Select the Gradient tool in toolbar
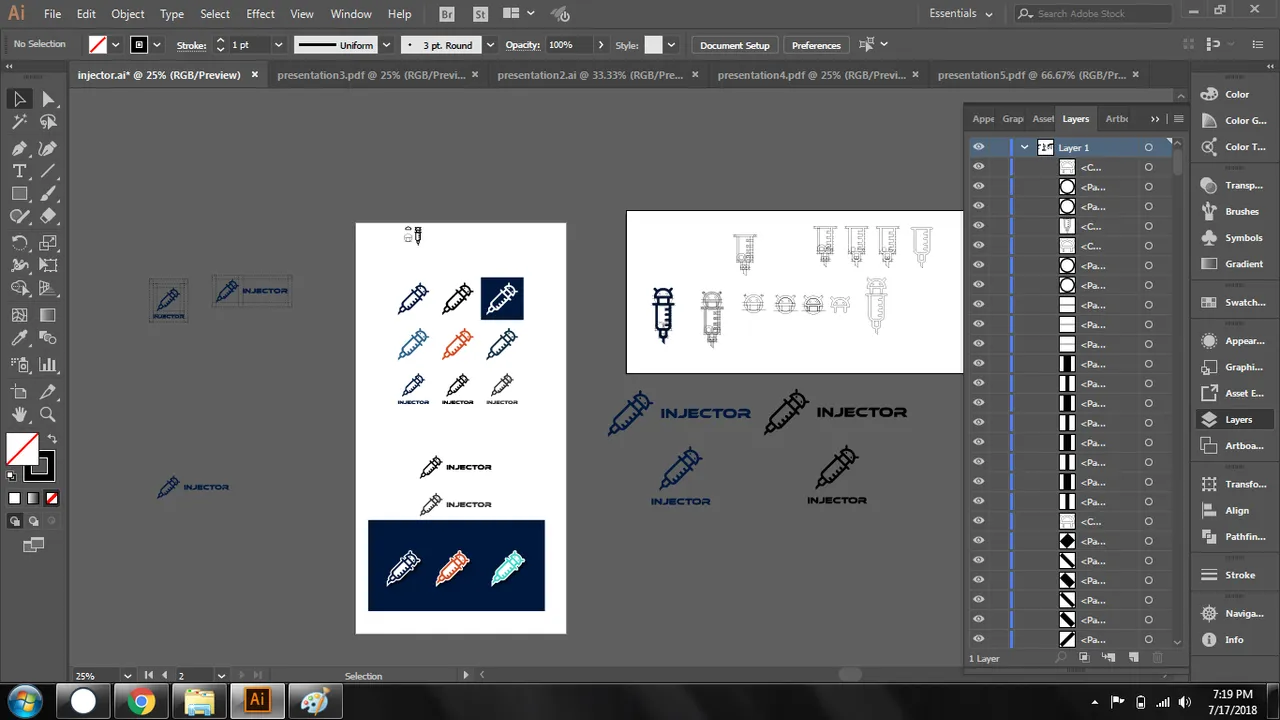The height and width of the screenshot is (720, 1280). click(48, 314)
